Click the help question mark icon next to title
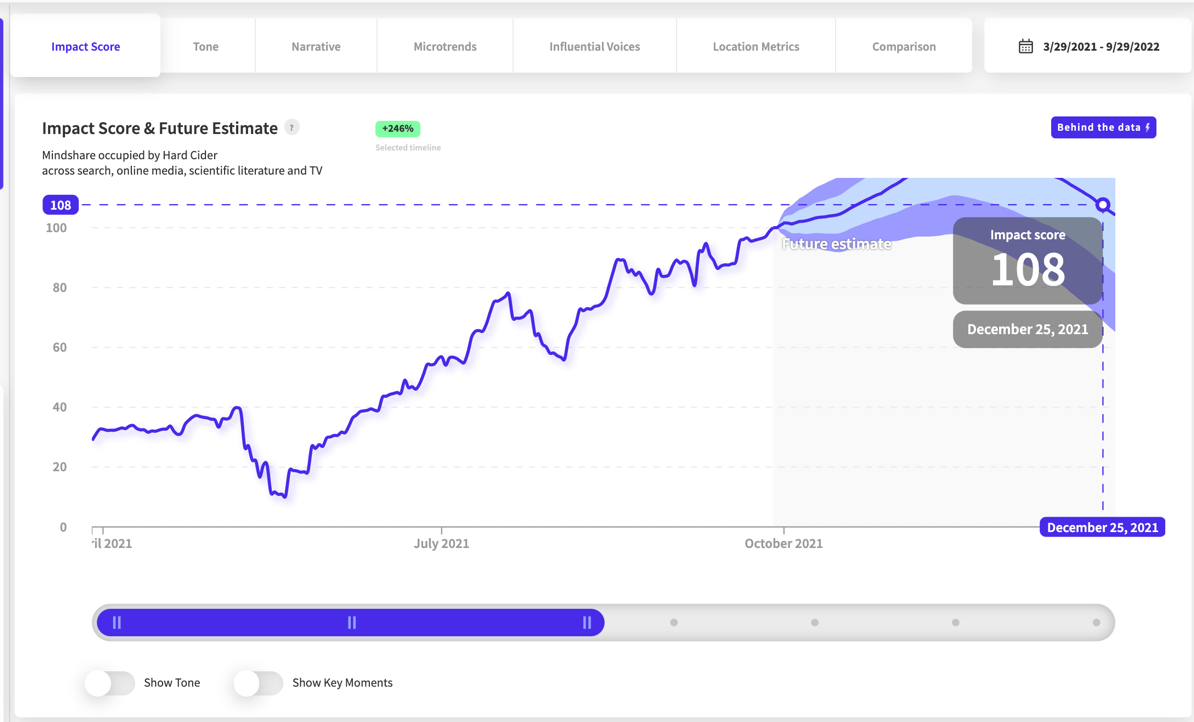 (x=292, y=127)
